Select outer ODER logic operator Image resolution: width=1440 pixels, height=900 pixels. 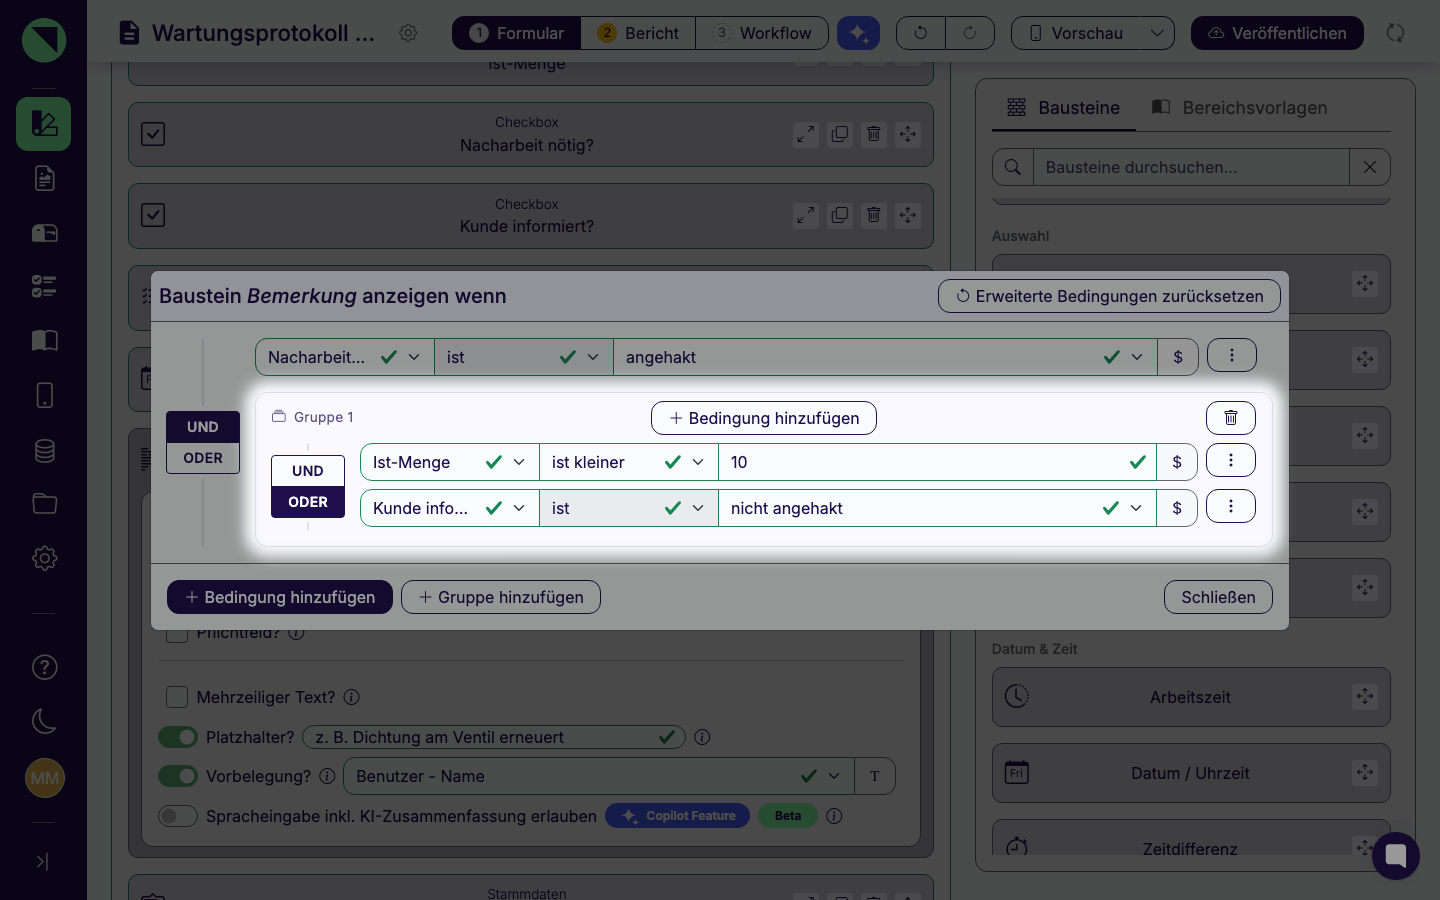pos(203,458)
